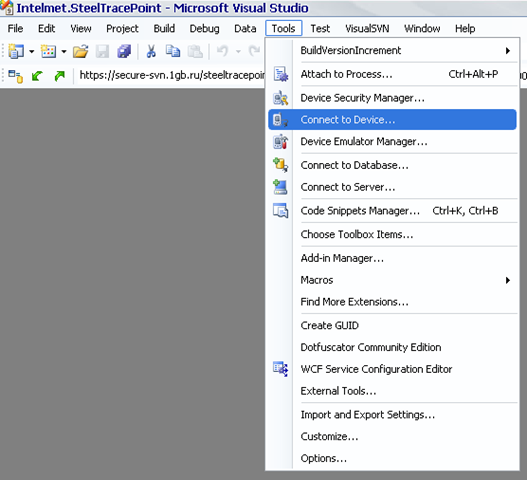This screenshot has width=527, height=480.
Task: Open the Test menu
Action: point(320,29)
